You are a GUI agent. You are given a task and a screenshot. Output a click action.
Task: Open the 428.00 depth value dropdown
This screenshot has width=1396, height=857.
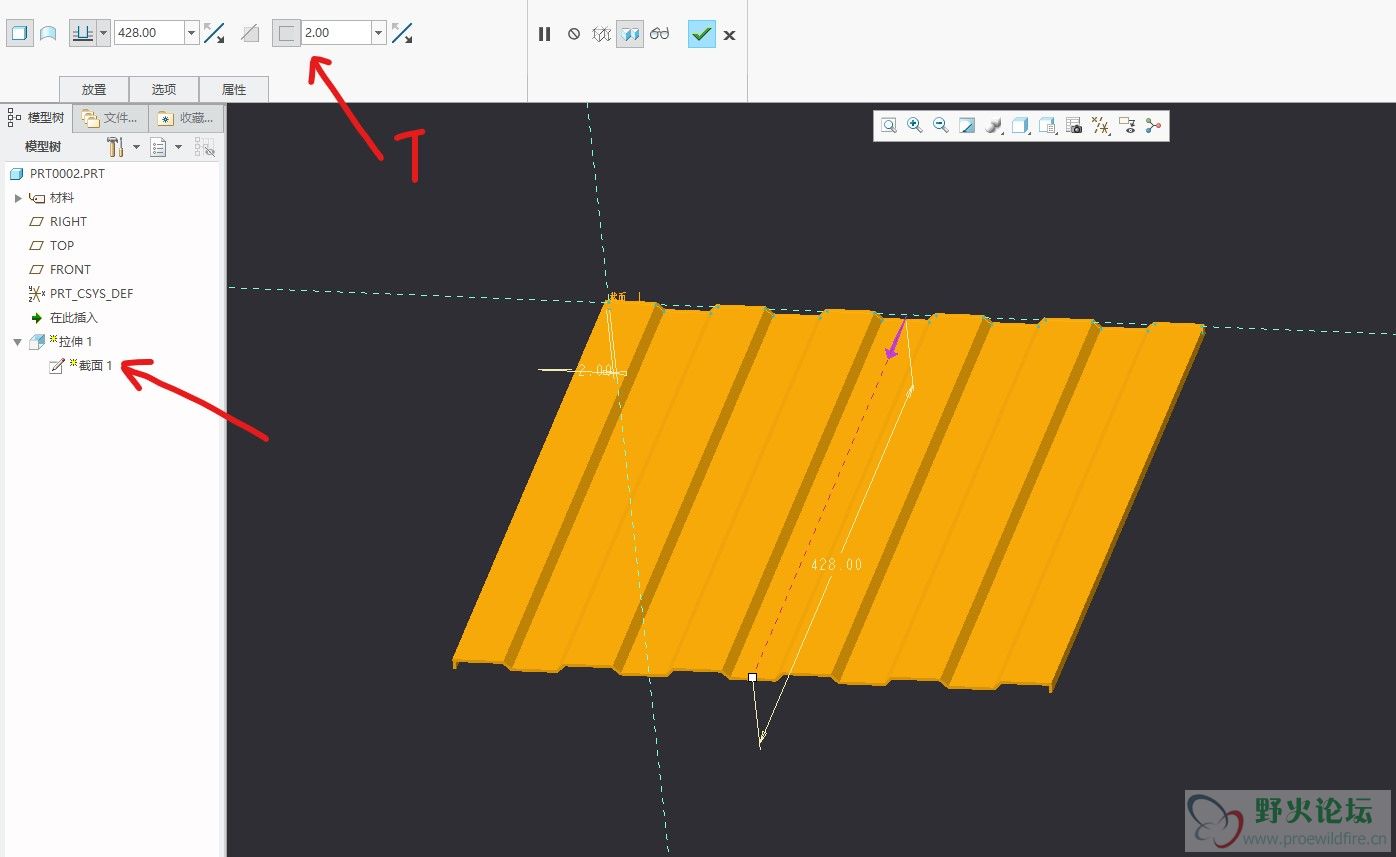(192, 33)
